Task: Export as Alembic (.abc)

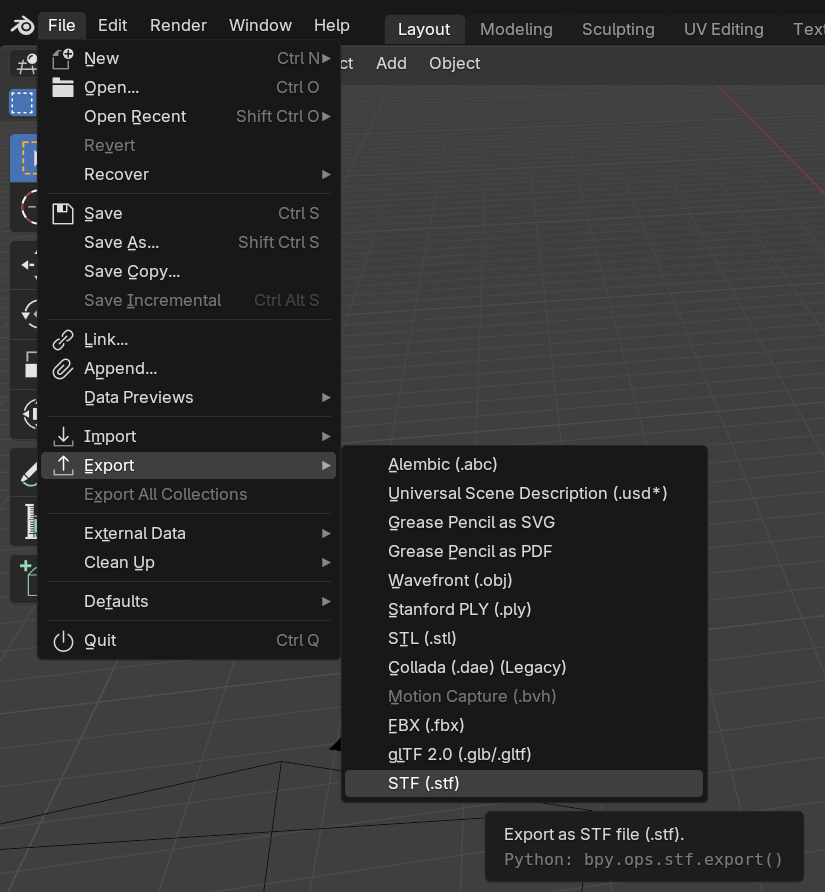Action: pos(524,465)
